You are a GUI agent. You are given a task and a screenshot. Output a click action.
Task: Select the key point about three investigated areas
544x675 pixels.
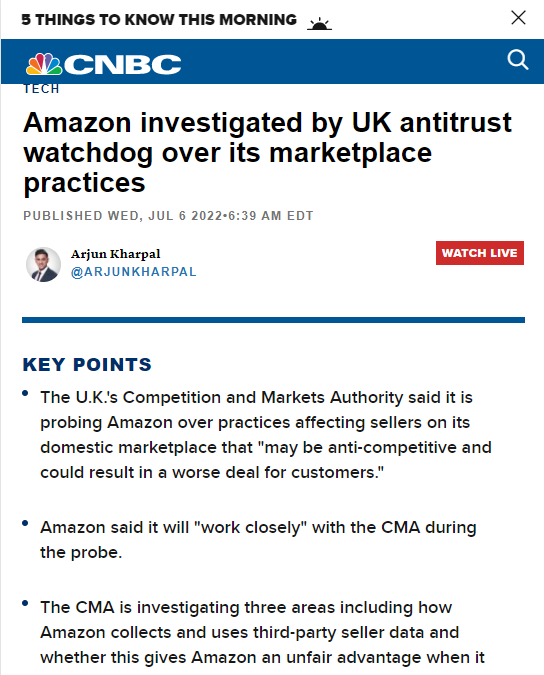click(263, 632)
